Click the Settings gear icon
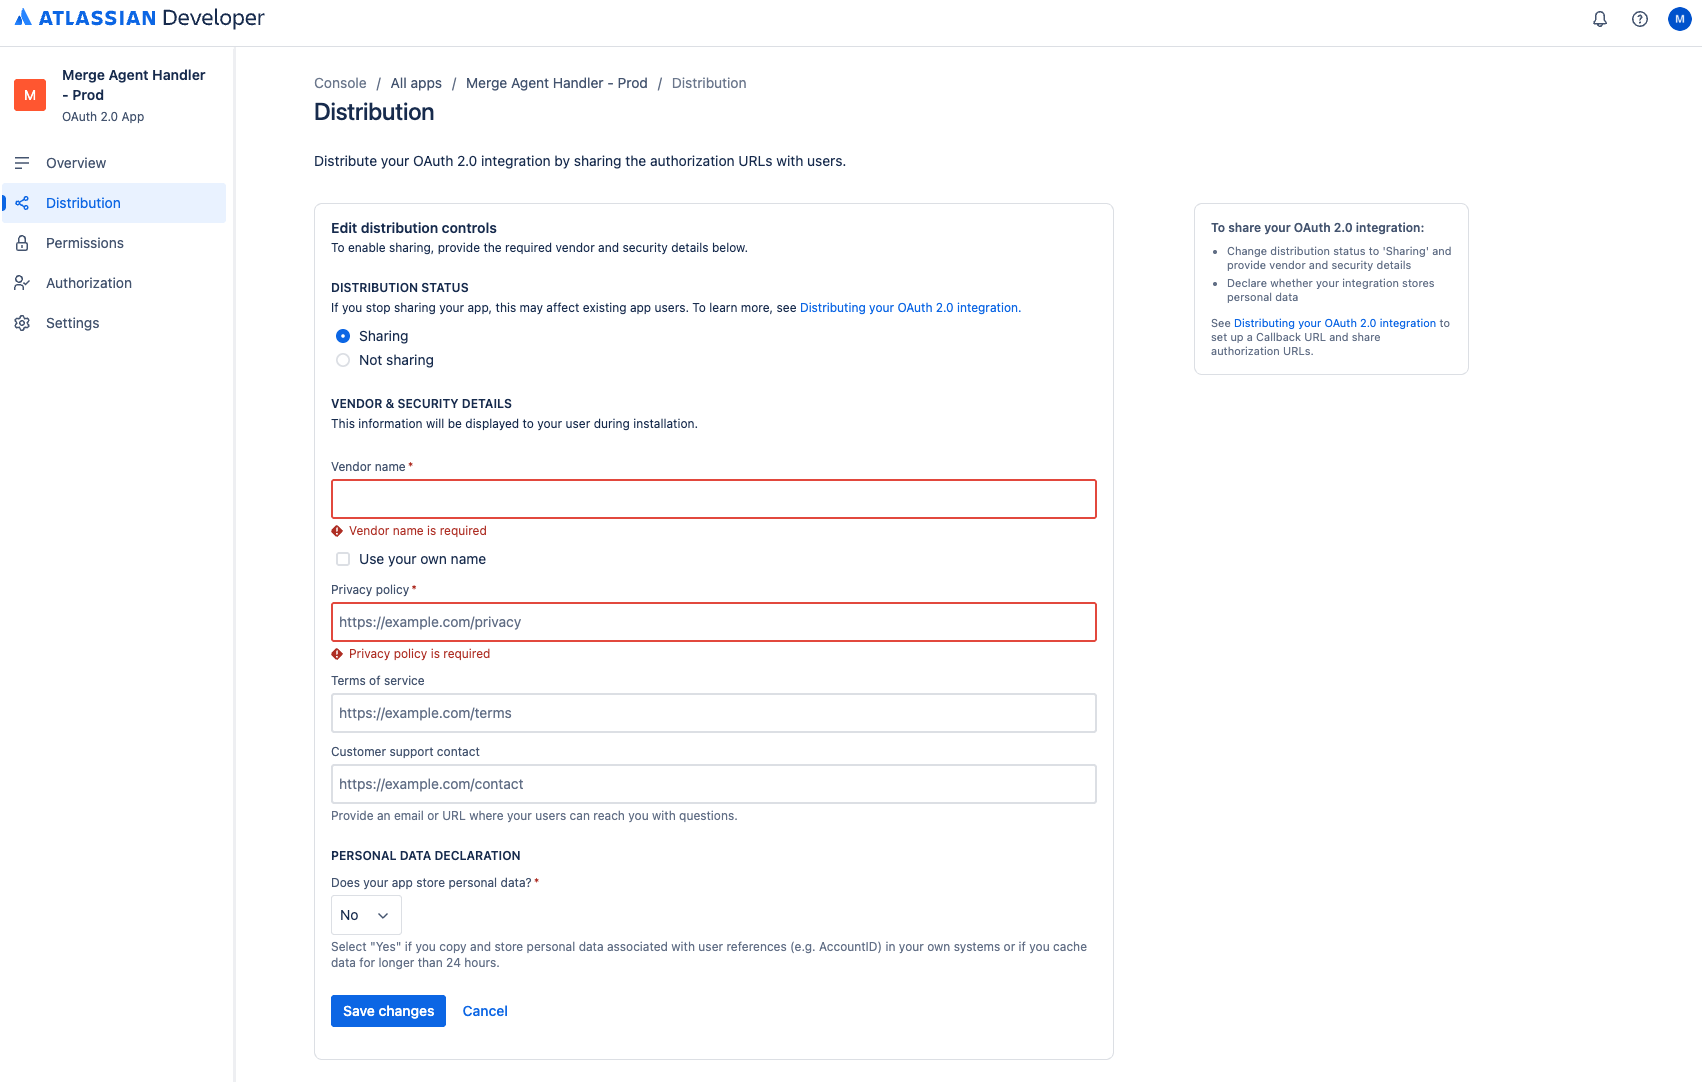The image size is (1702, 1082). point(22,323)
